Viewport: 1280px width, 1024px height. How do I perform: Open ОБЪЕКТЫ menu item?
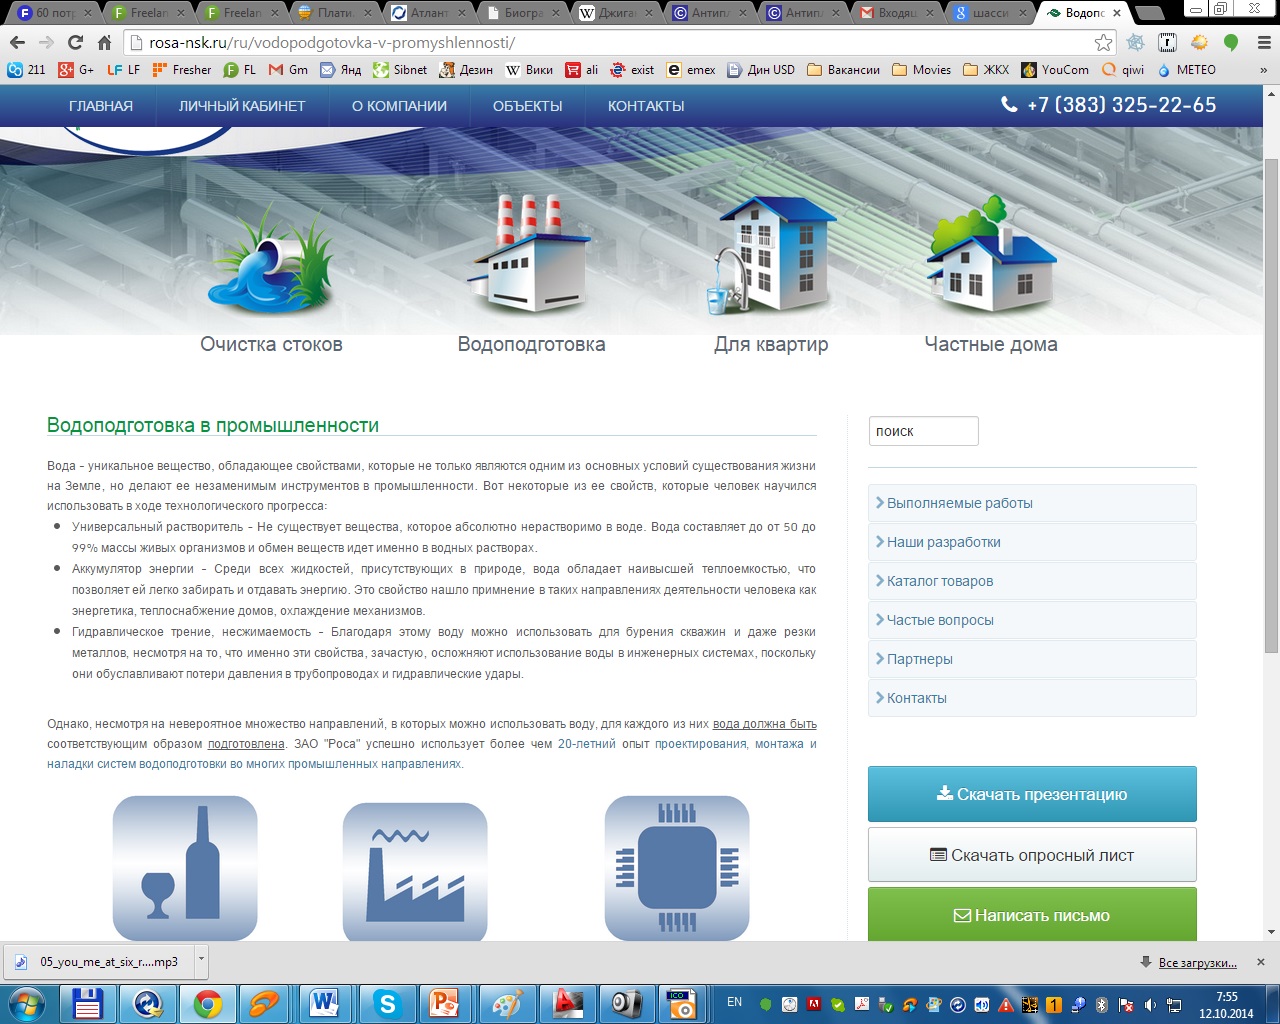[x=527, y=106]
